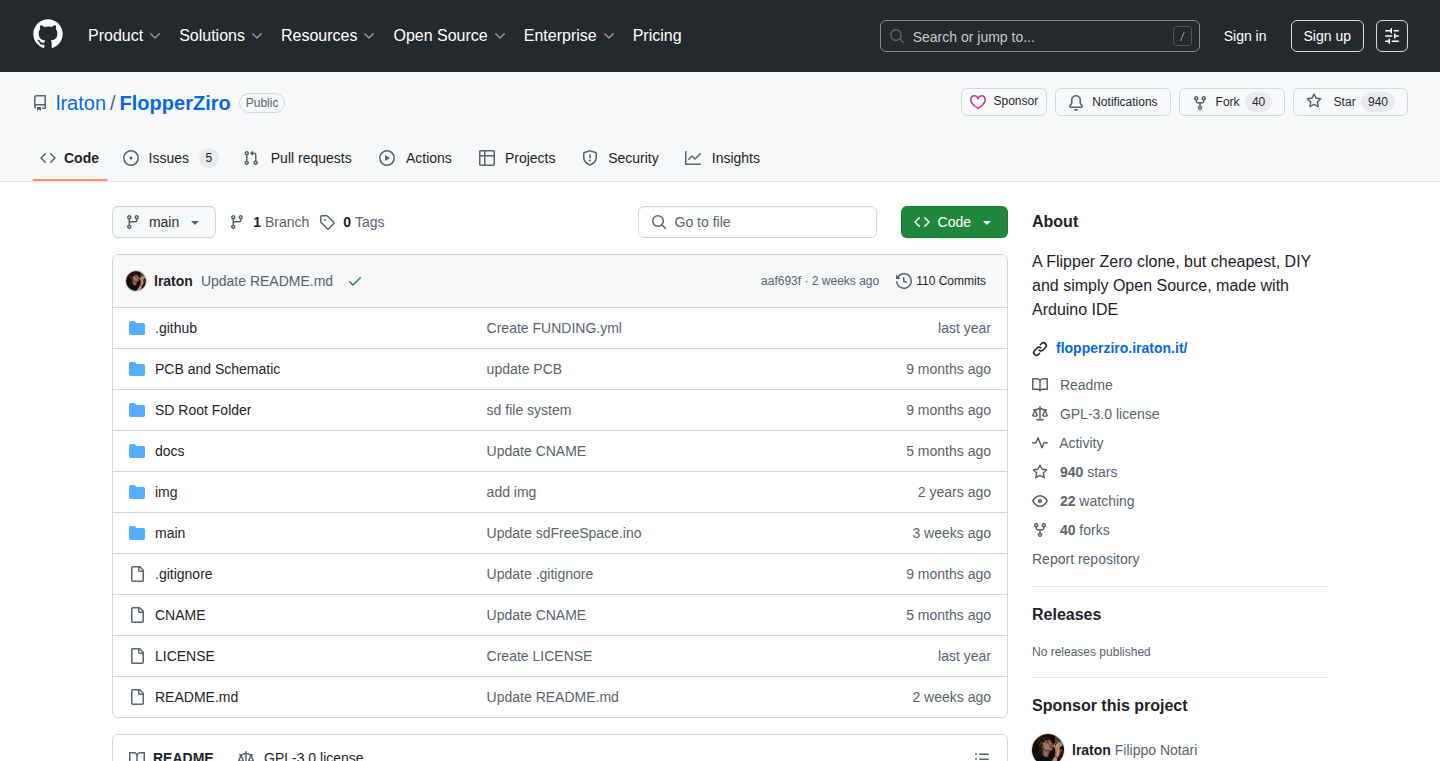Viewport: 1440px width, 761px height.
Task: Open the flopperziro.iraton.it website link
Action: 1121,349
